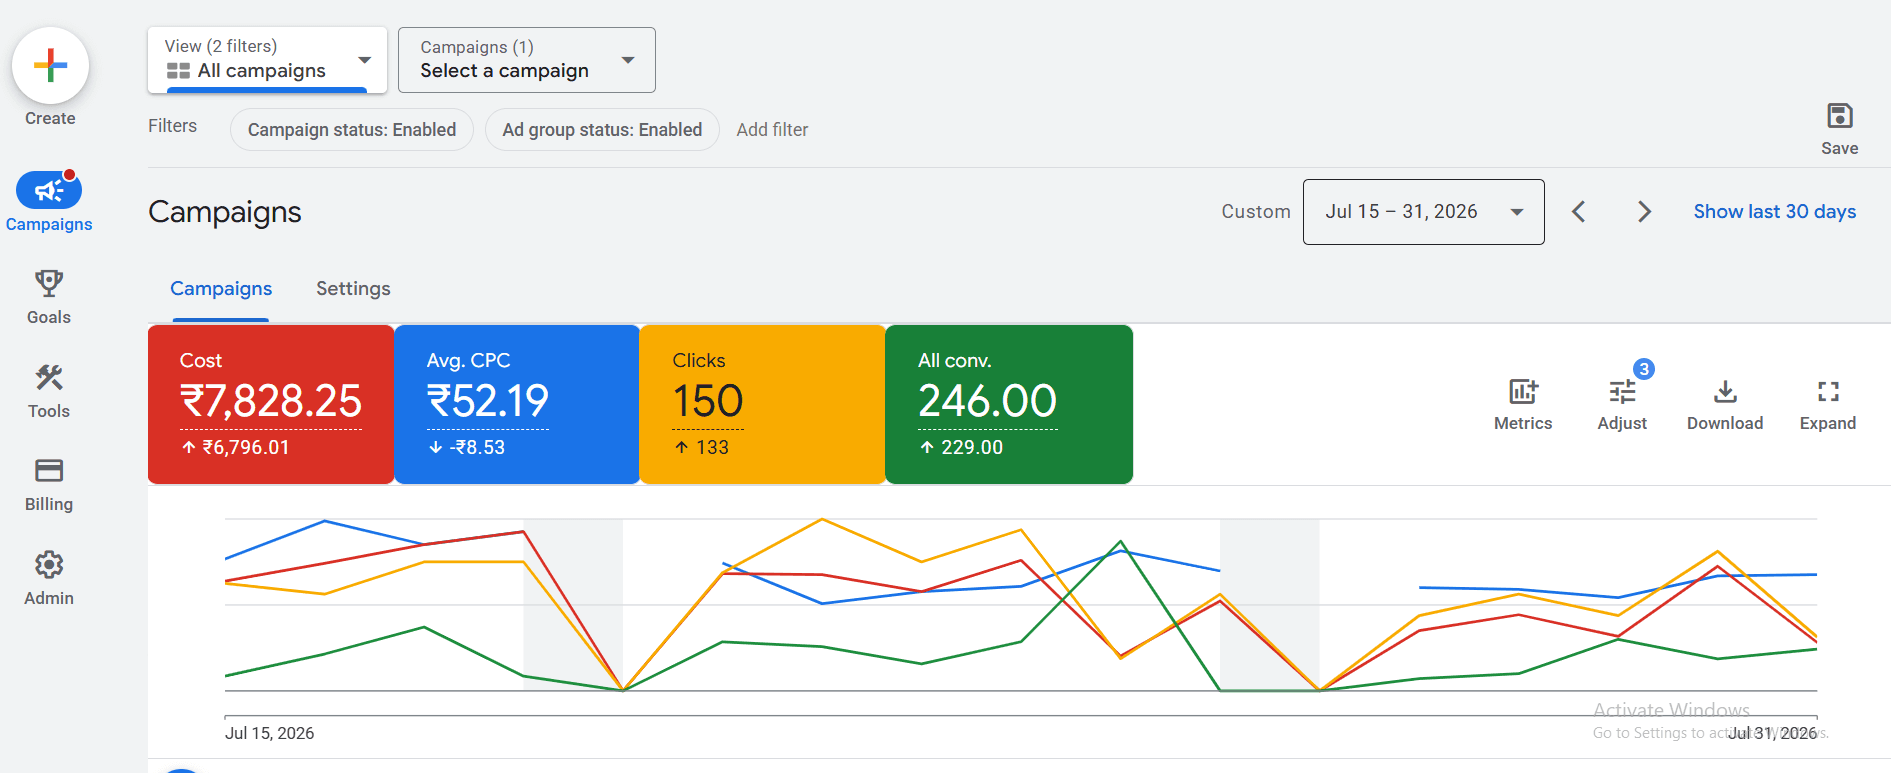The height and width of the screenshot is (773, 1891).
Task: Open the Metrics chart options
Action: [1523, 404]
